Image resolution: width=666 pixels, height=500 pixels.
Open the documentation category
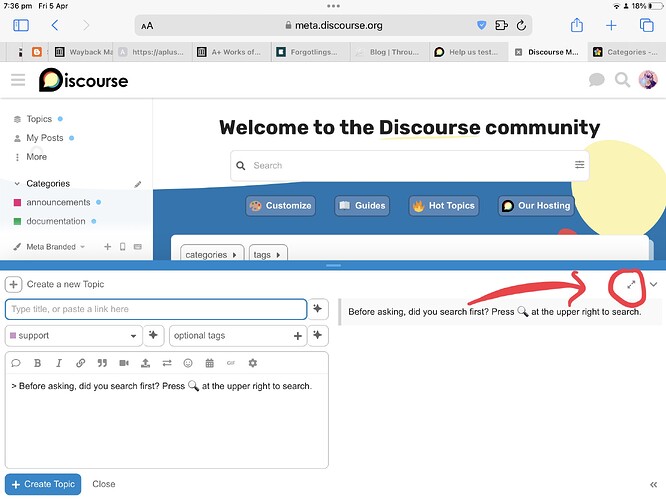(x=56, y=221)
